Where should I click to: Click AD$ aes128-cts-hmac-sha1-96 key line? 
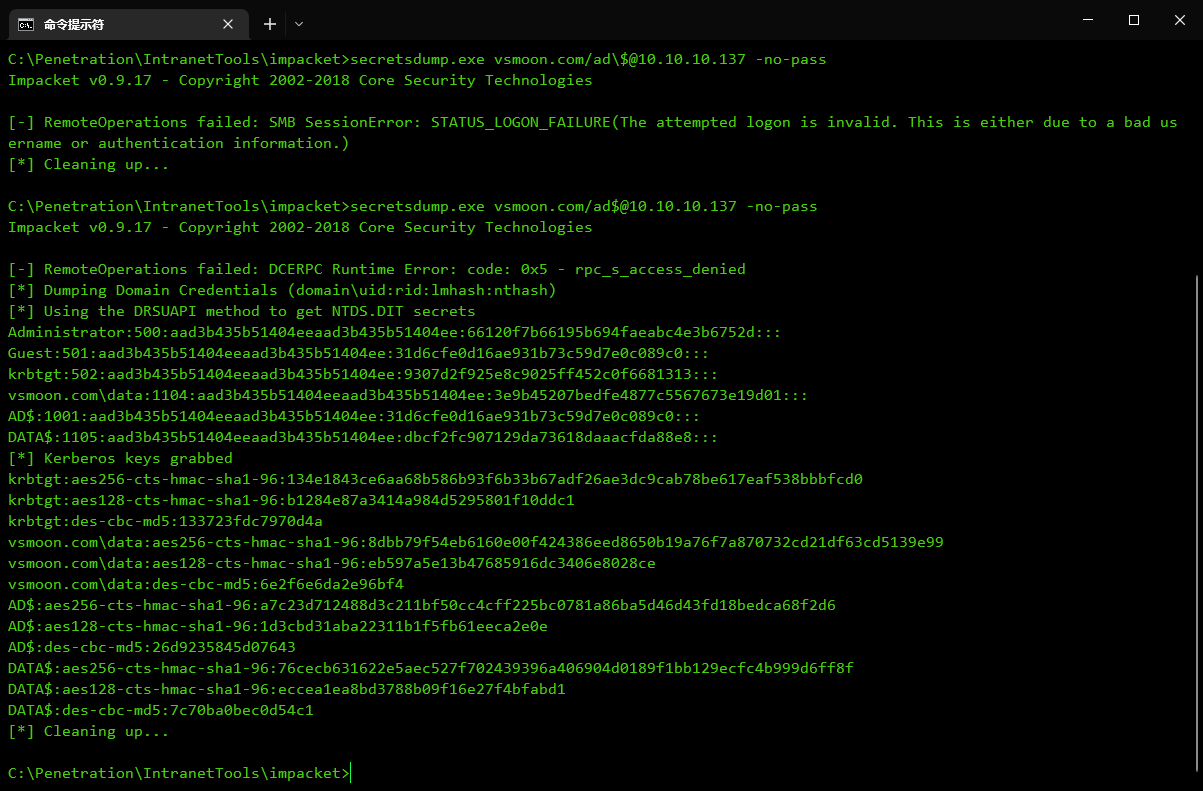(x=277, y=626)
